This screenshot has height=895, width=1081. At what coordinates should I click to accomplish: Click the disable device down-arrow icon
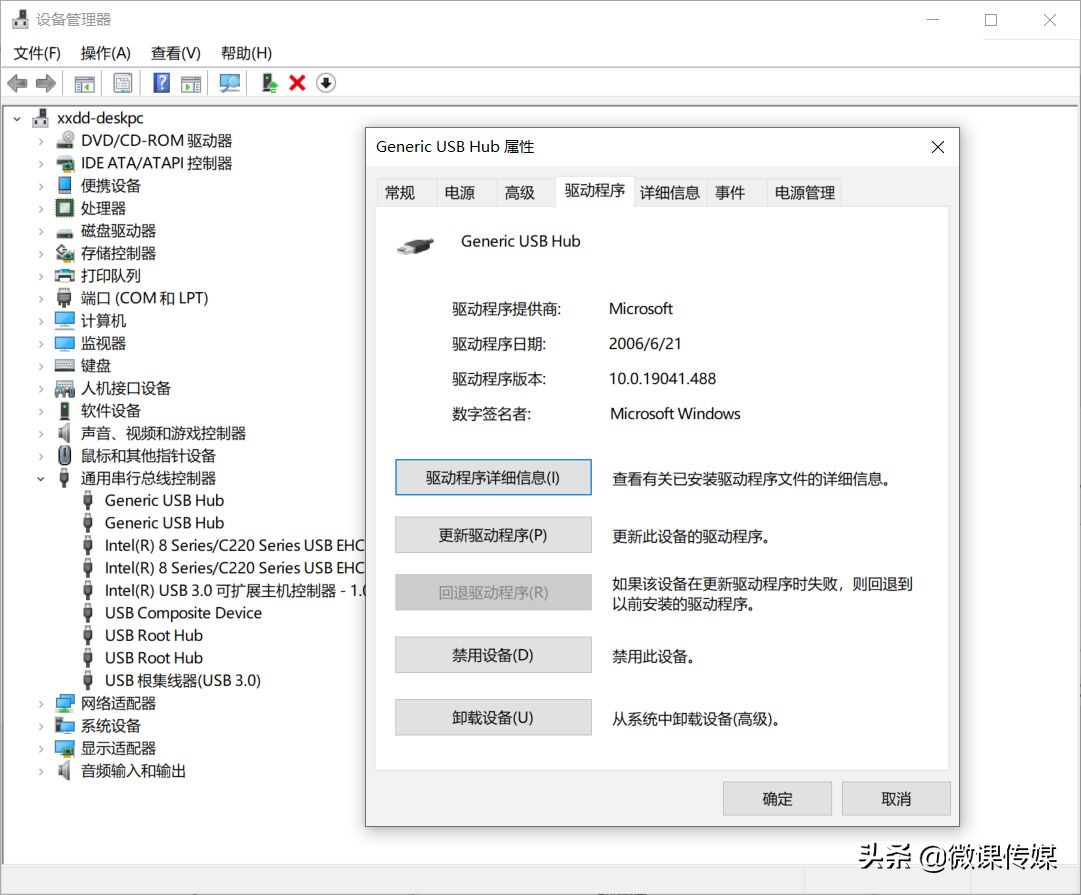click(326, 83)
